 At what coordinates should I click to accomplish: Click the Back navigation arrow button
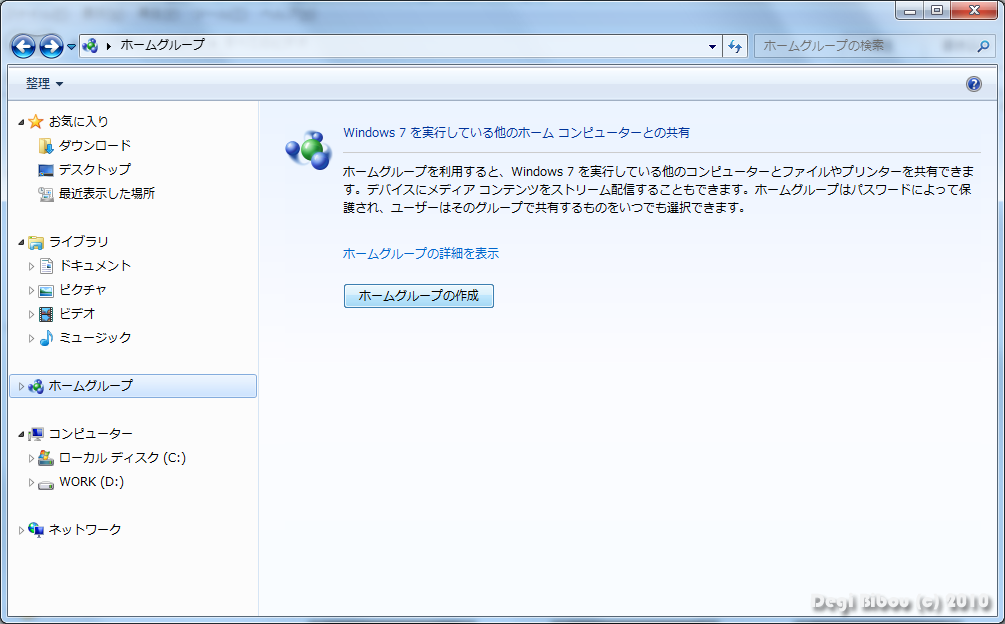coord(23,46)
